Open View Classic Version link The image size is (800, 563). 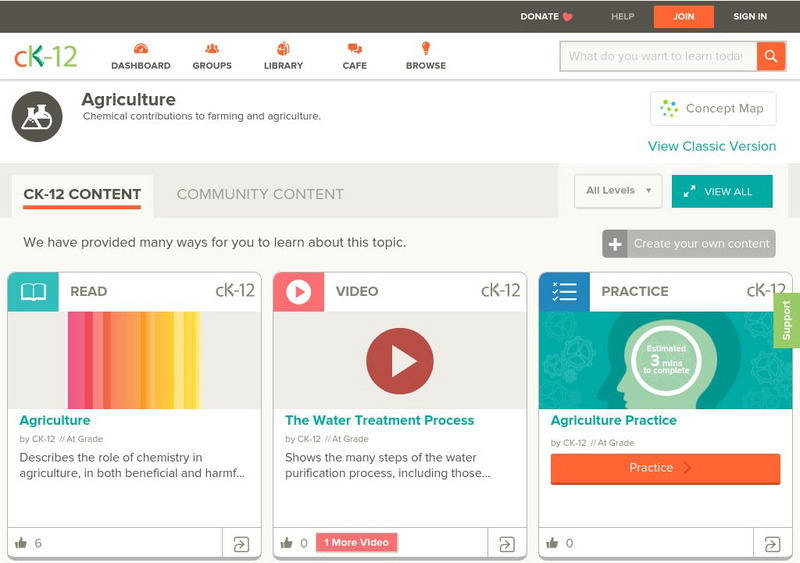(712, 146)
